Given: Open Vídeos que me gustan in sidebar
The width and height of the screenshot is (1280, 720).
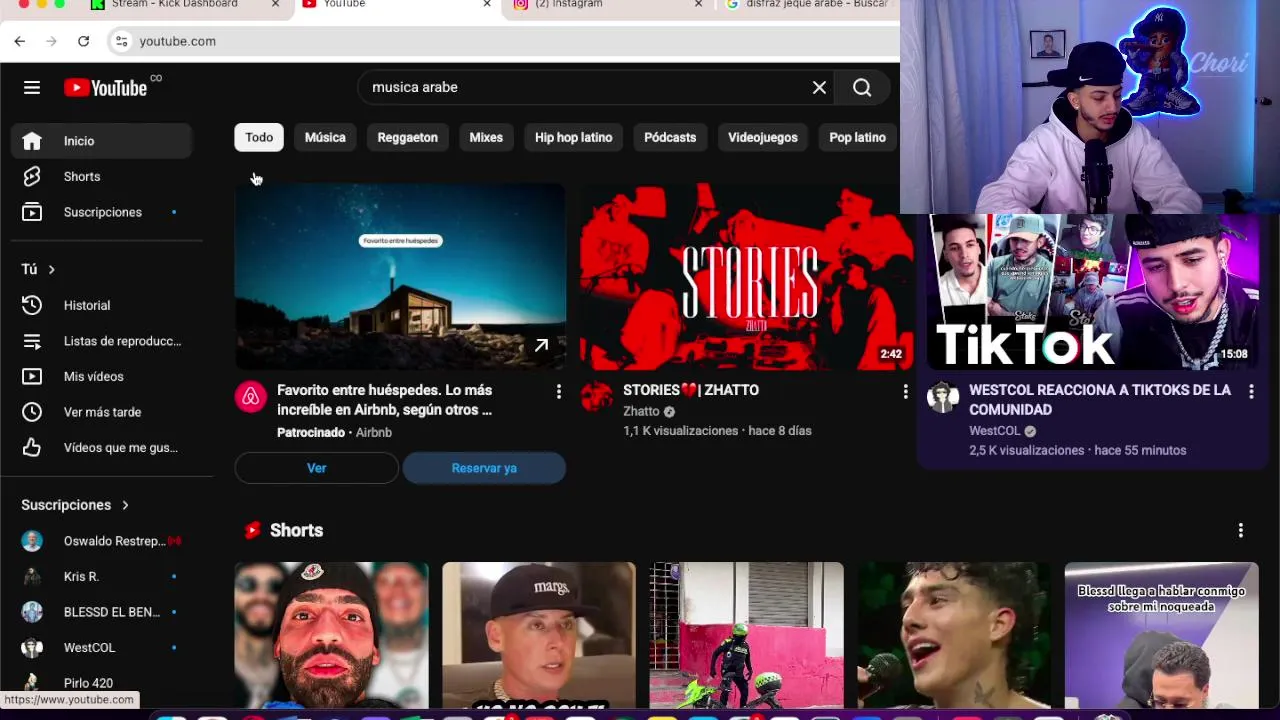Looking at the screenshot, I should pyautogui.click(x=101, y=447).
